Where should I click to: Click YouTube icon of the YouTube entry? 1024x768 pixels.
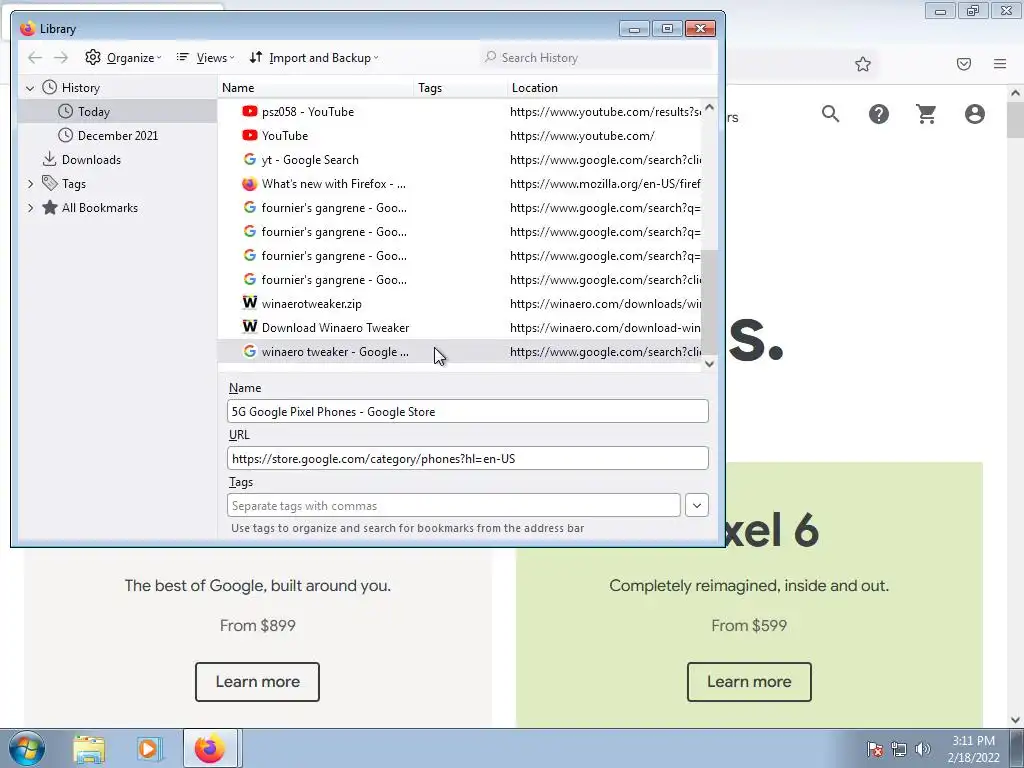(249, 136)
